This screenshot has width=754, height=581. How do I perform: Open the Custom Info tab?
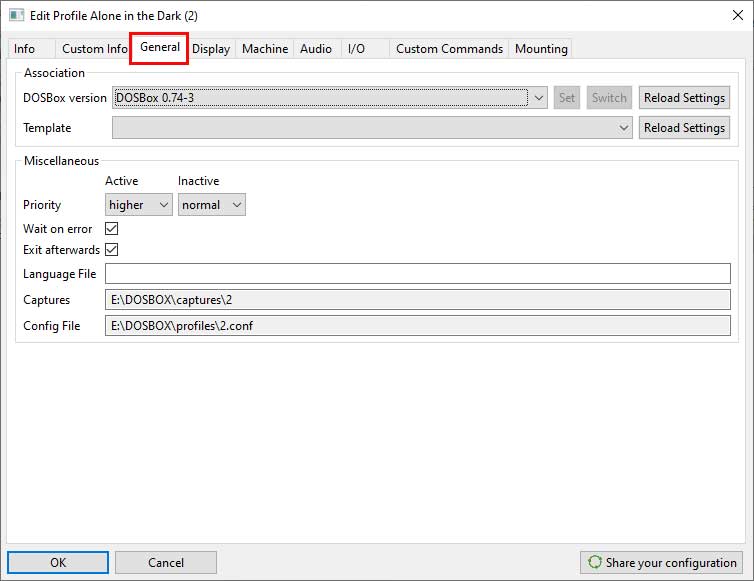click(94, 49)
